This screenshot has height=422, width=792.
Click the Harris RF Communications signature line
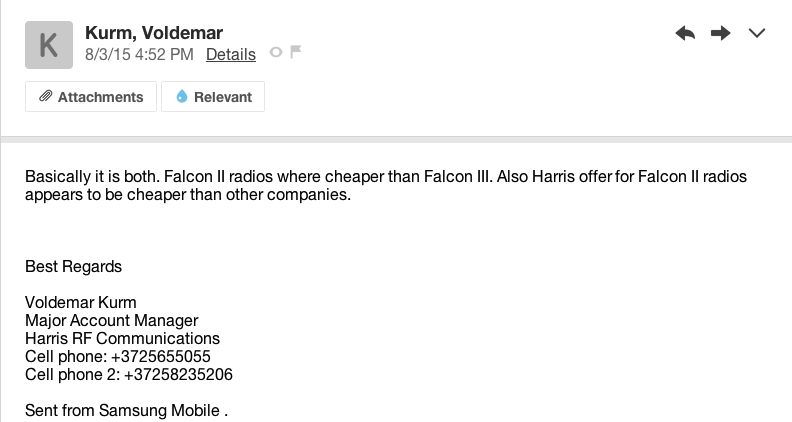(x=123, y=338)
